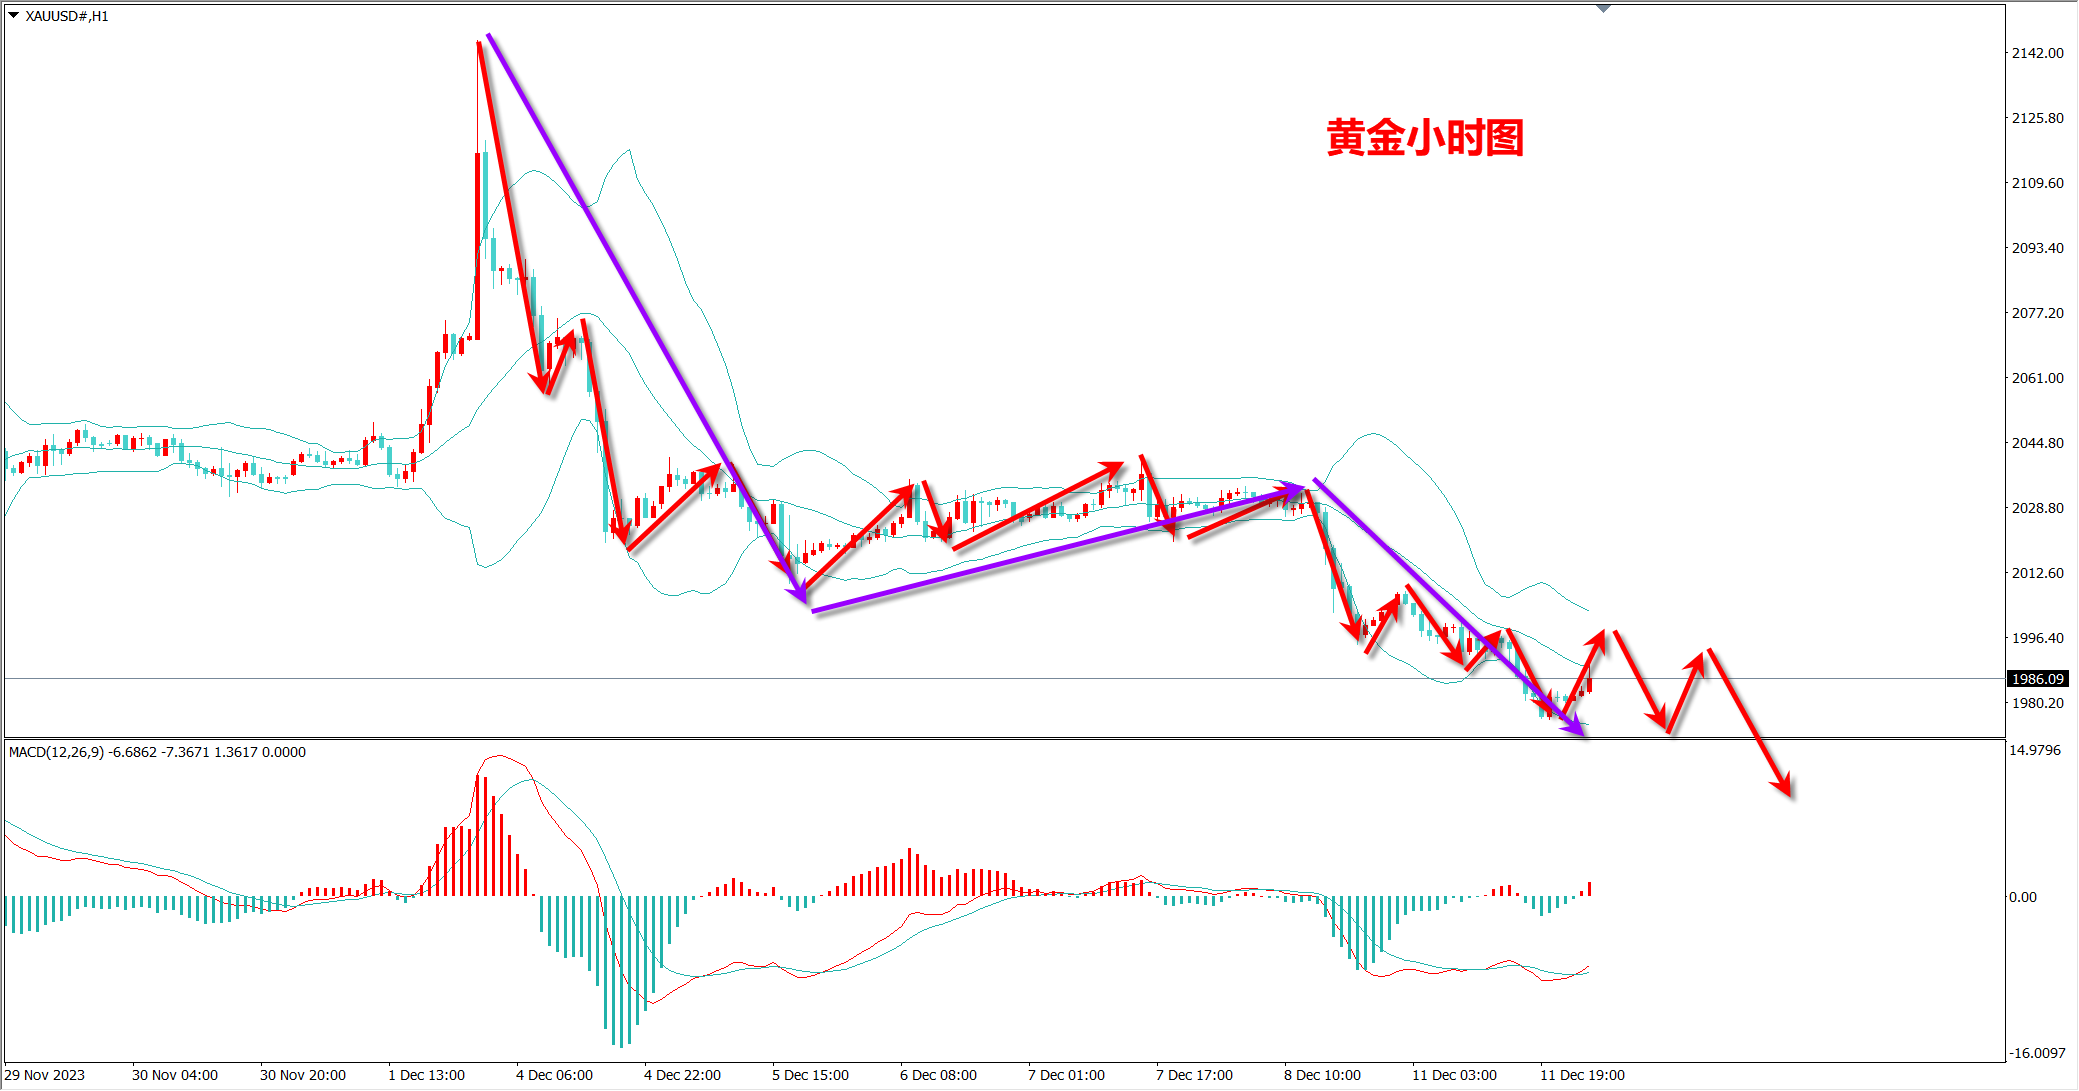Screen dimensions: 2079x1091
Task: Select the red 黄金小时图 text label
Action: click(1424, 138)
